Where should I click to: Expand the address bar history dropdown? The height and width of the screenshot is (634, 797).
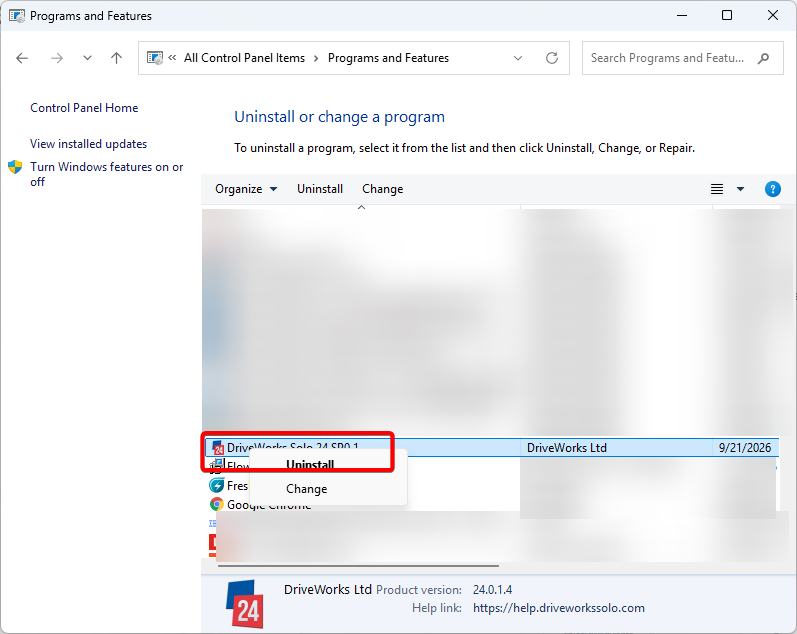point(517,58)
